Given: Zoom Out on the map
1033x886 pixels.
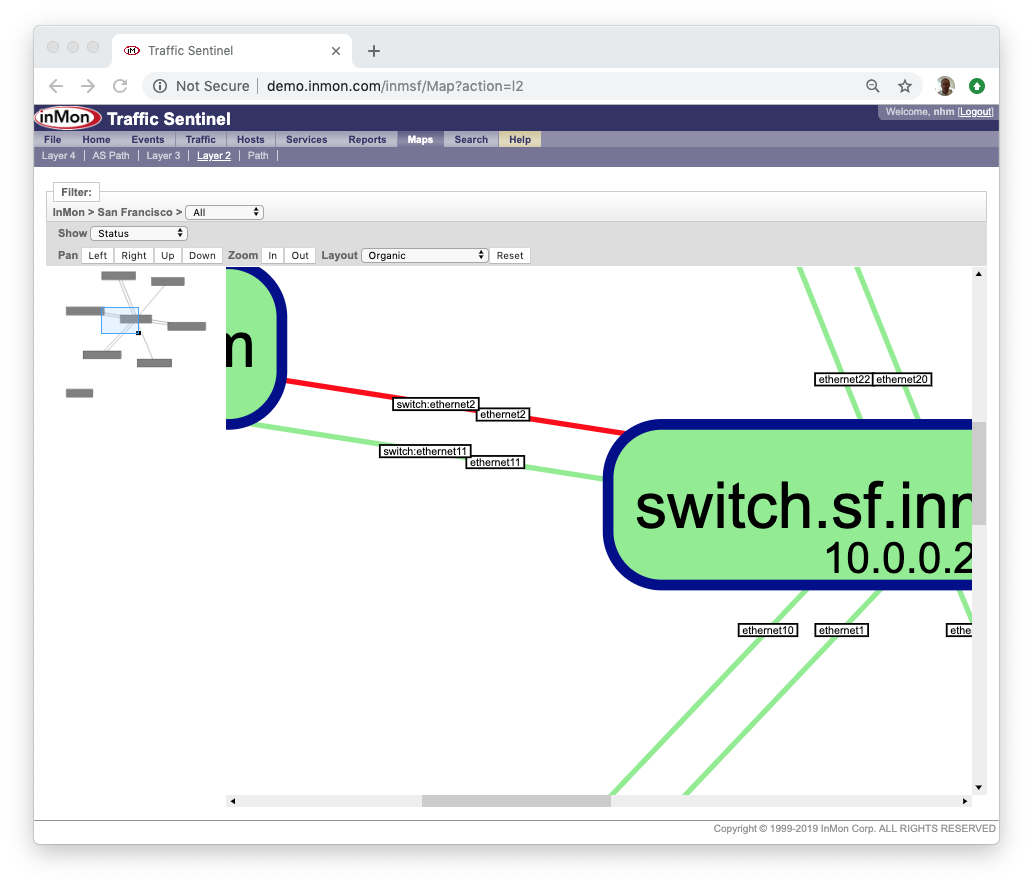Looking at the screenshot, I should pos(300,256).
